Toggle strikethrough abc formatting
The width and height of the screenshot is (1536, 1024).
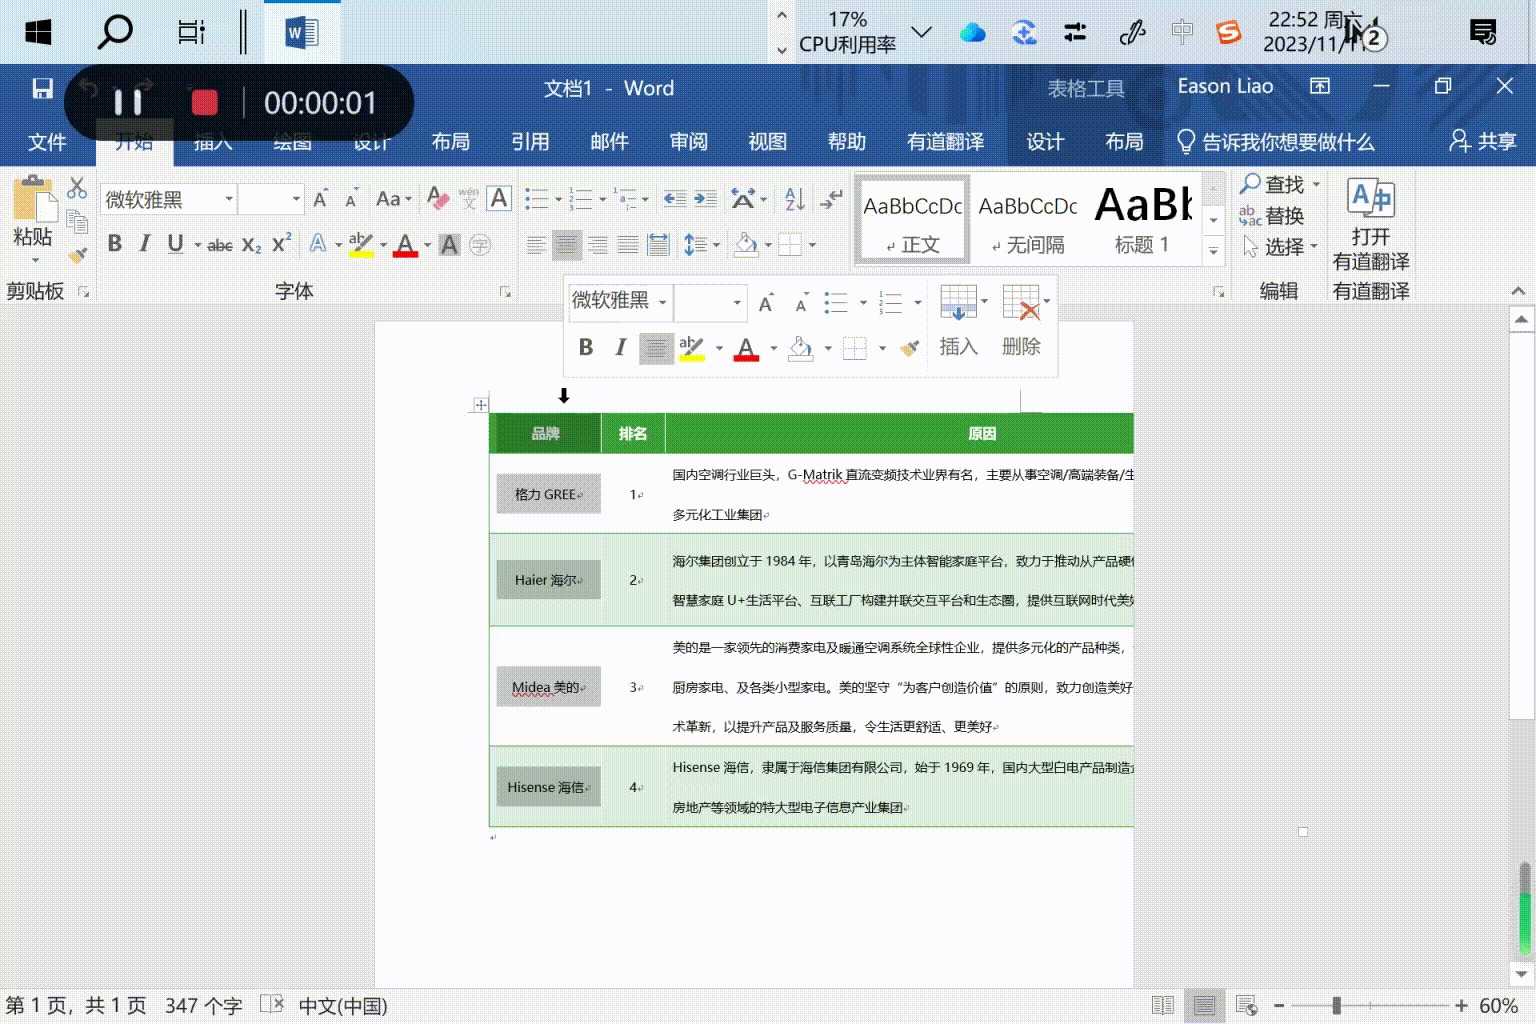tap(220, 245)
